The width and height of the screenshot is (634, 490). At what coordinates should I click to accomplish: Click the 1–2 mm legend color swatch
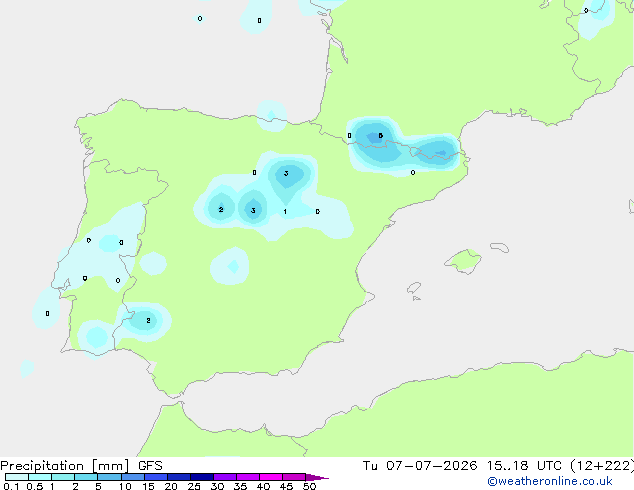coord(63,477)
